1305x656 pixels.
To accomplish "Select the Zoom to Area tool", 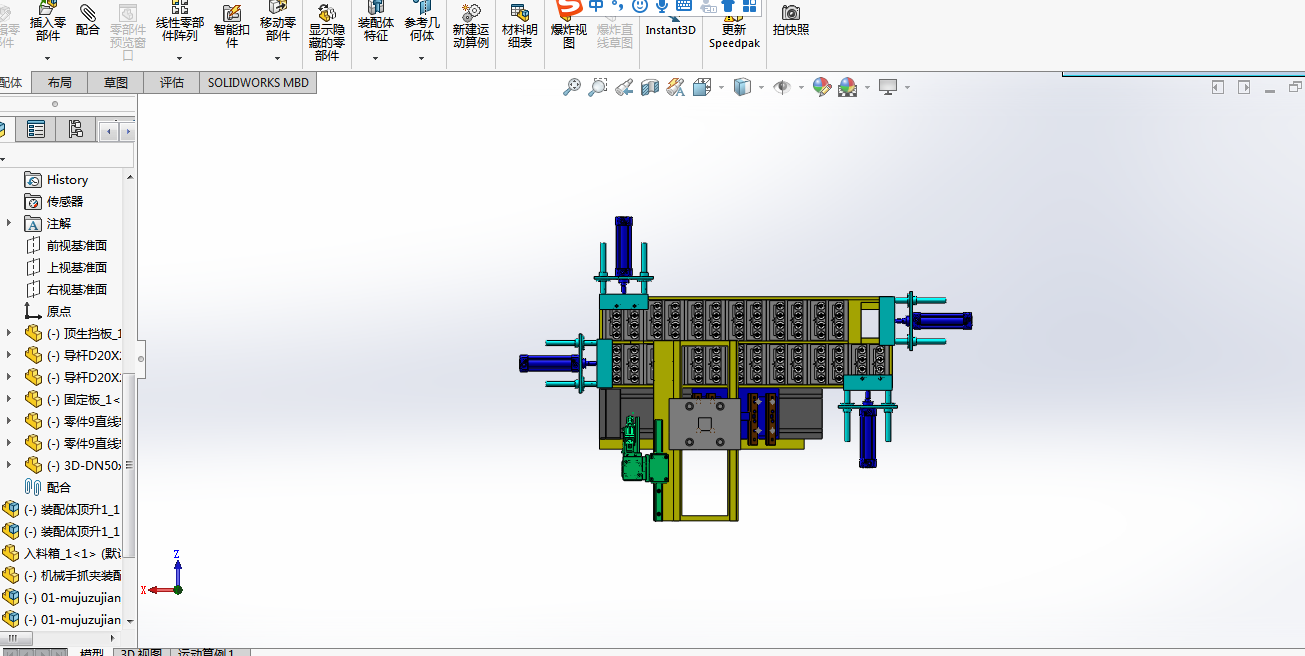I will (x=598, y=87).
